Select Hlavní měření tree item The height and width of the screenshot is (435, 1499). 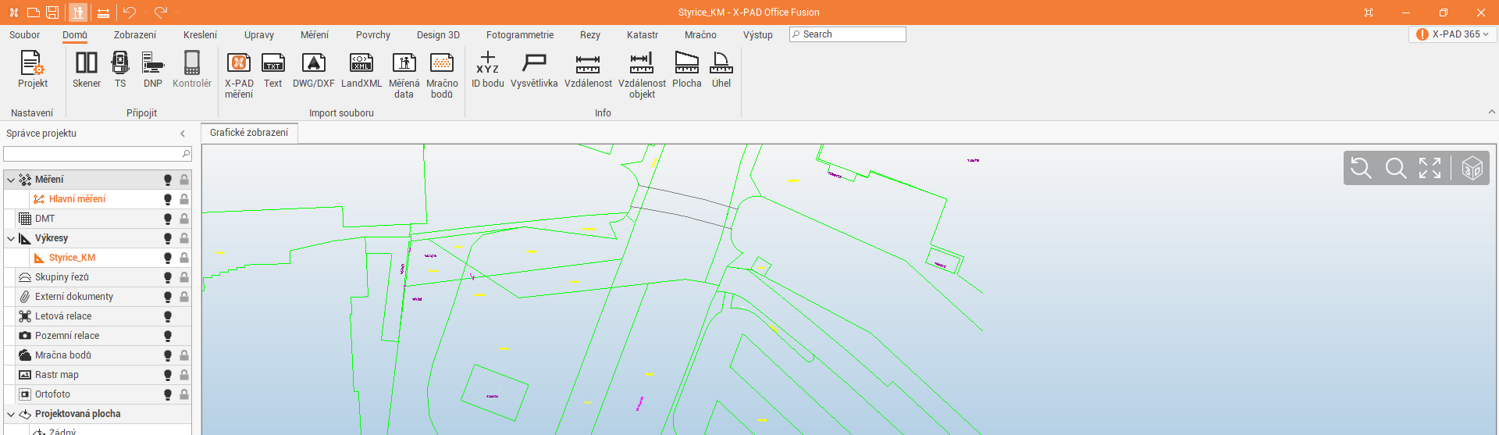coord(77,199)
